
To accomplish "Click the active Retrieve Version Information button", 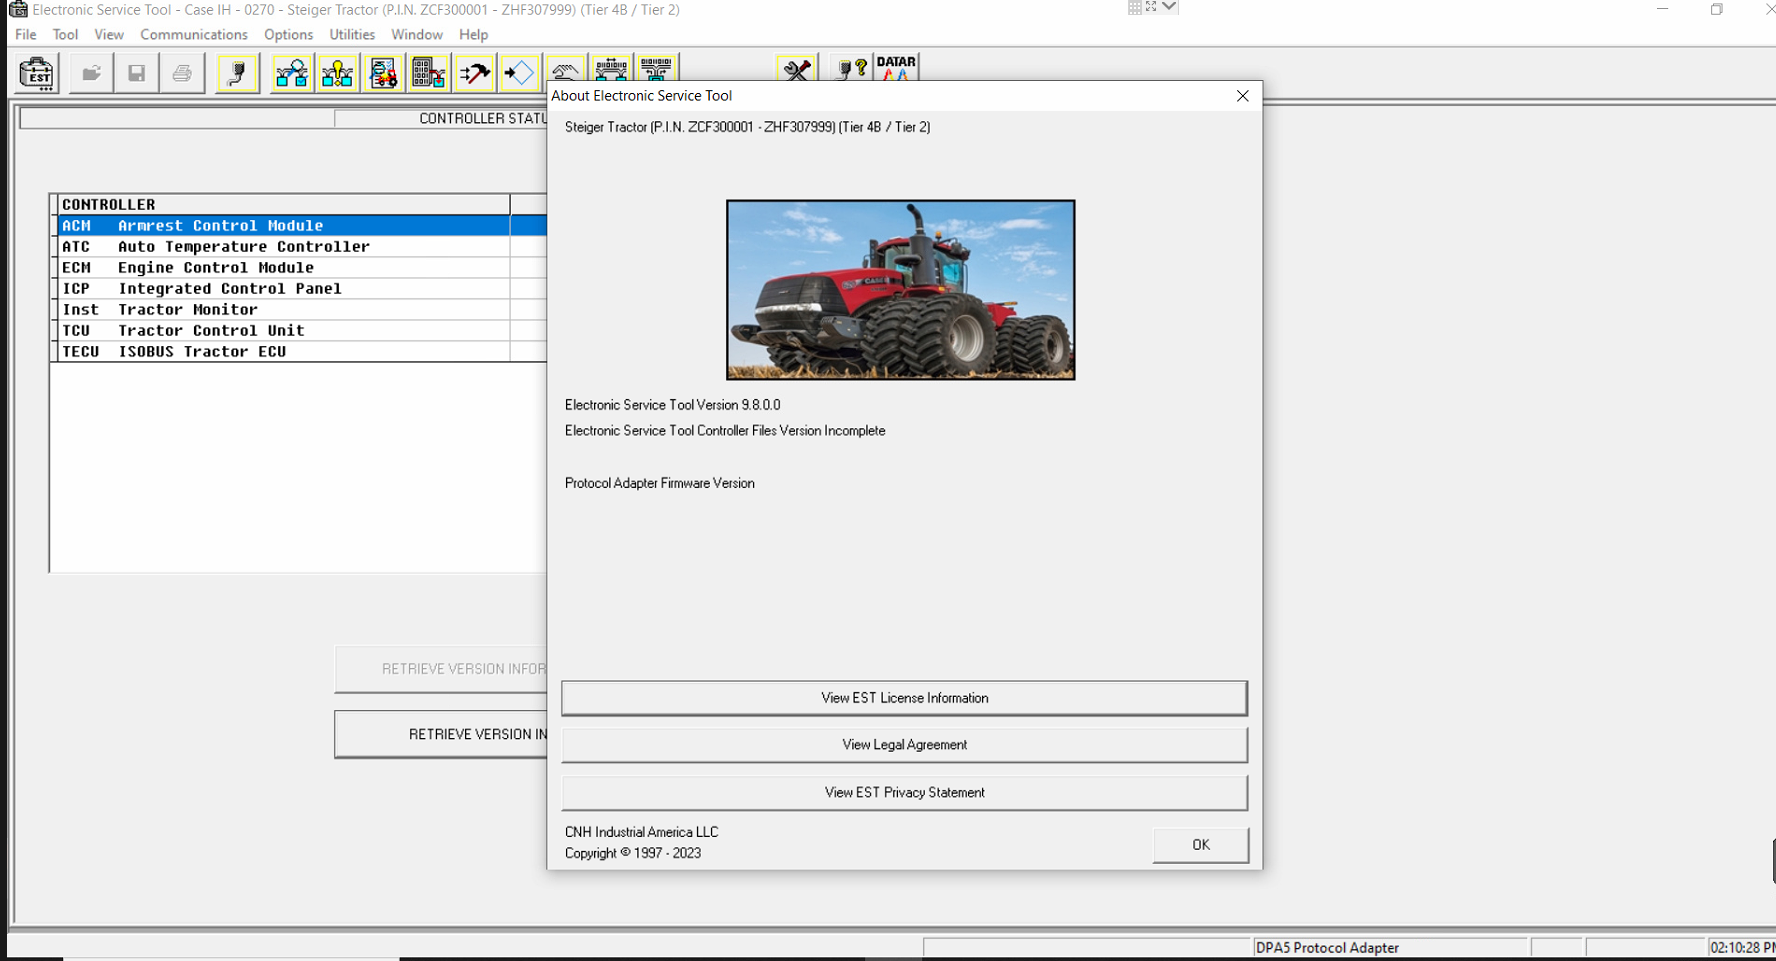I will pos(441,734).
